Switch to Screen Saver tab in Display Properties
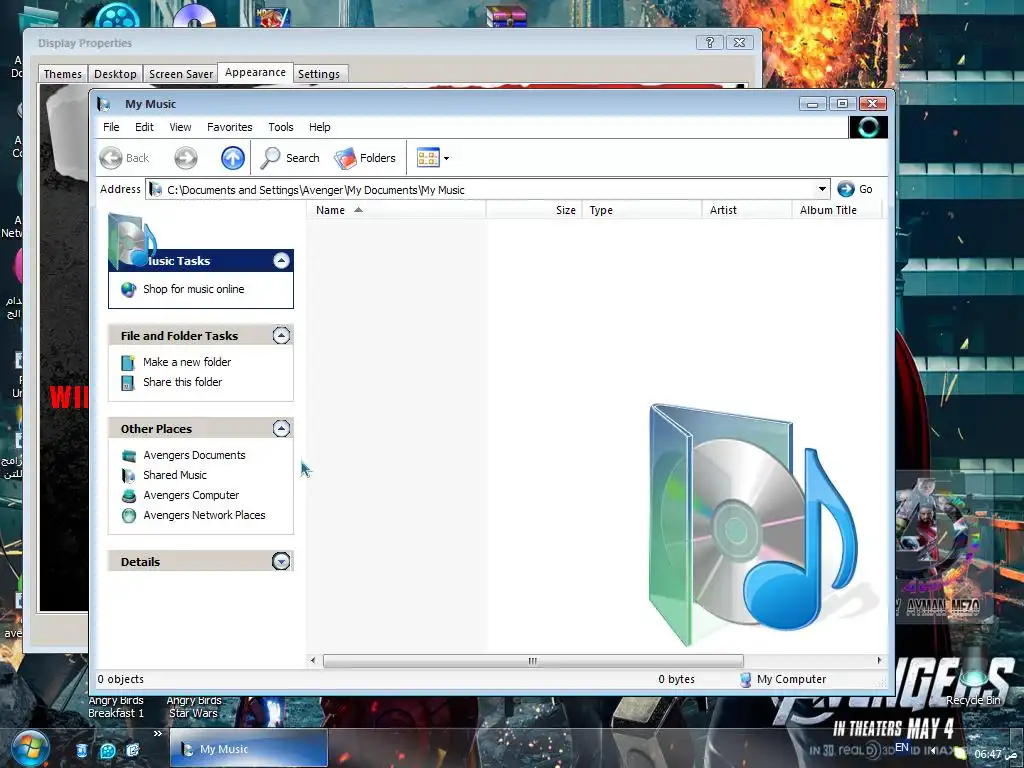1024x768 pixels. (x=181, y=74)
